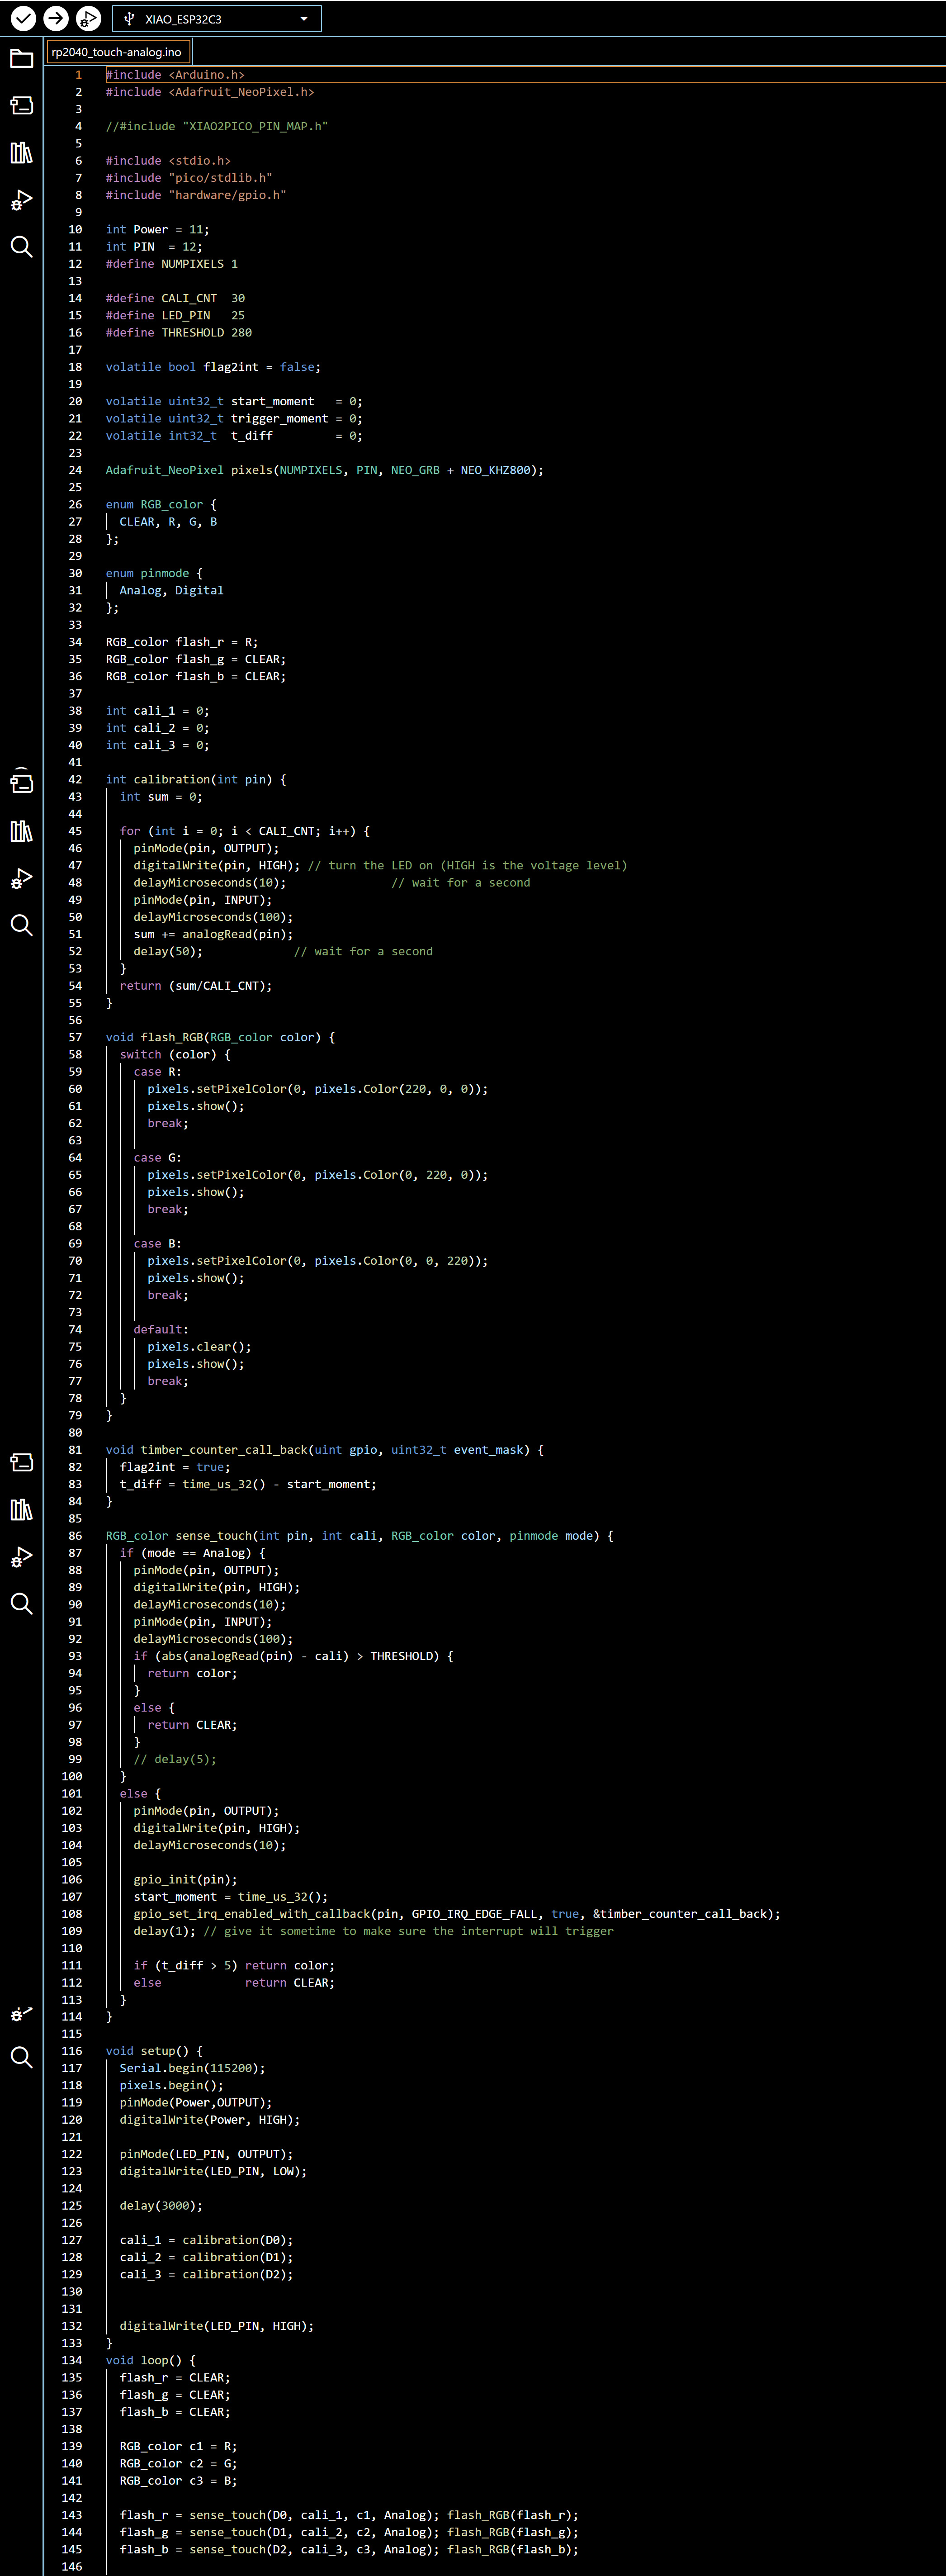Click the commented 'XIAO2PICO_PIN_MAP.h' include line
The height and width of the screenshot is (2576, 946).
(x=217, y=126)
